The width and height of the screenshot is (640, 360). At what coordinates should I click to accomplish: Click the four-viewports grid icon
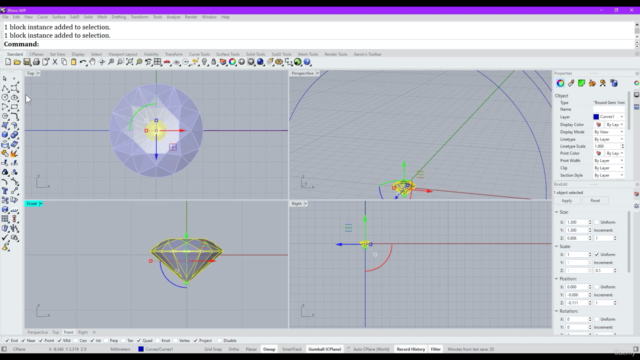coord(158,62)
